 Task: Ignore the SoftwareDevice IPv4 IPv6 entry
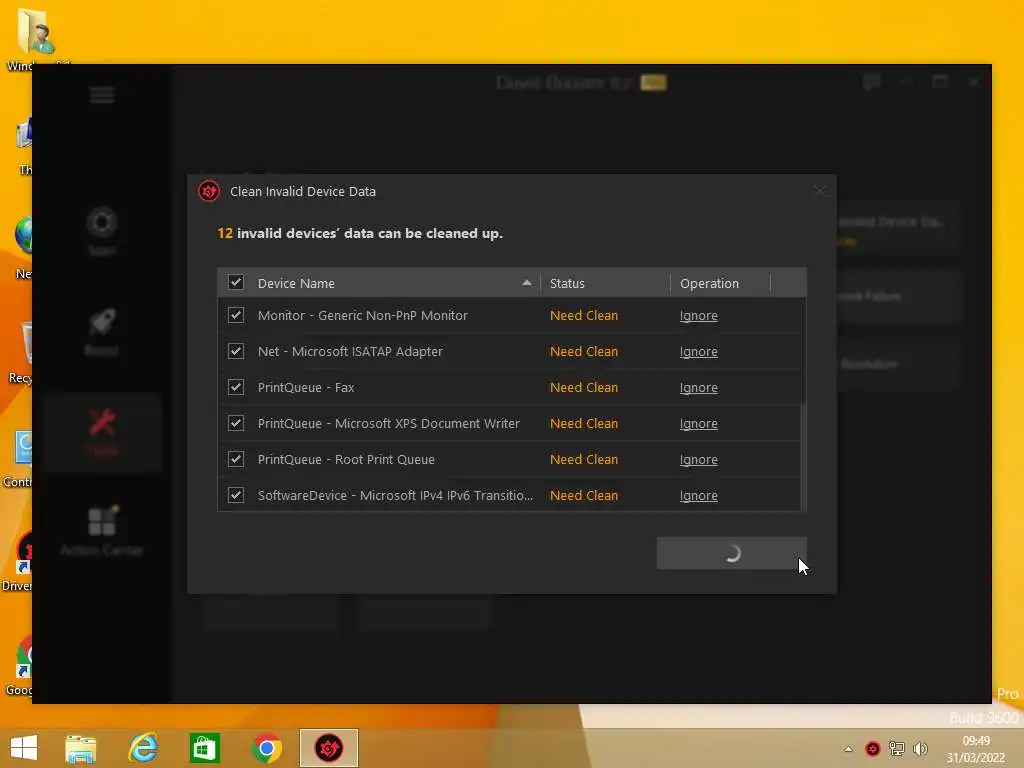click(698, 495)
